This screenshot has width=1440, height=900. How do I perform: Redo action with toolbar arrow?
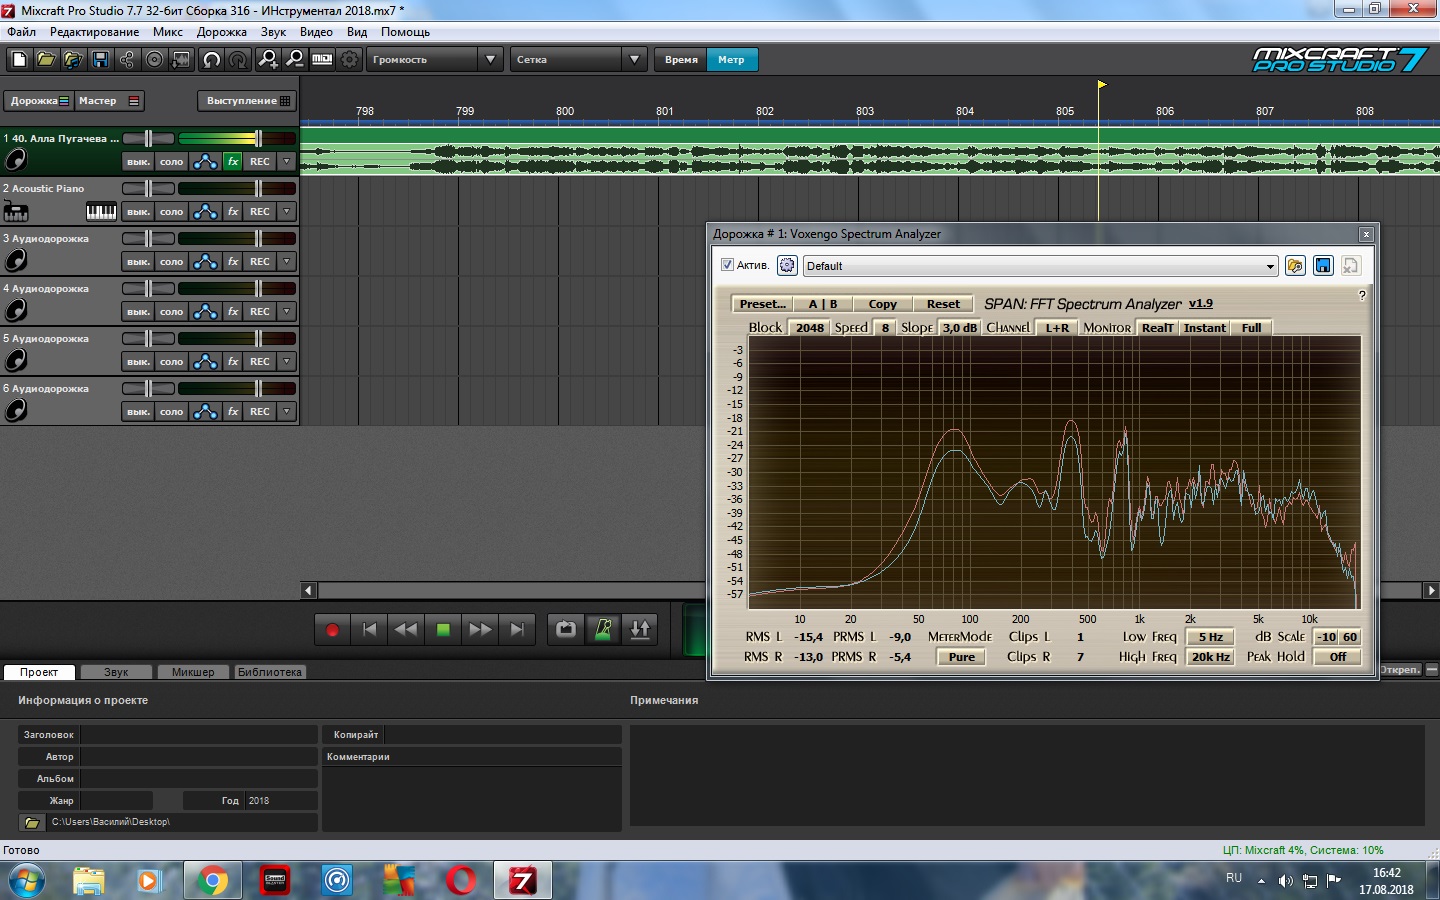(x=238, y=60)
